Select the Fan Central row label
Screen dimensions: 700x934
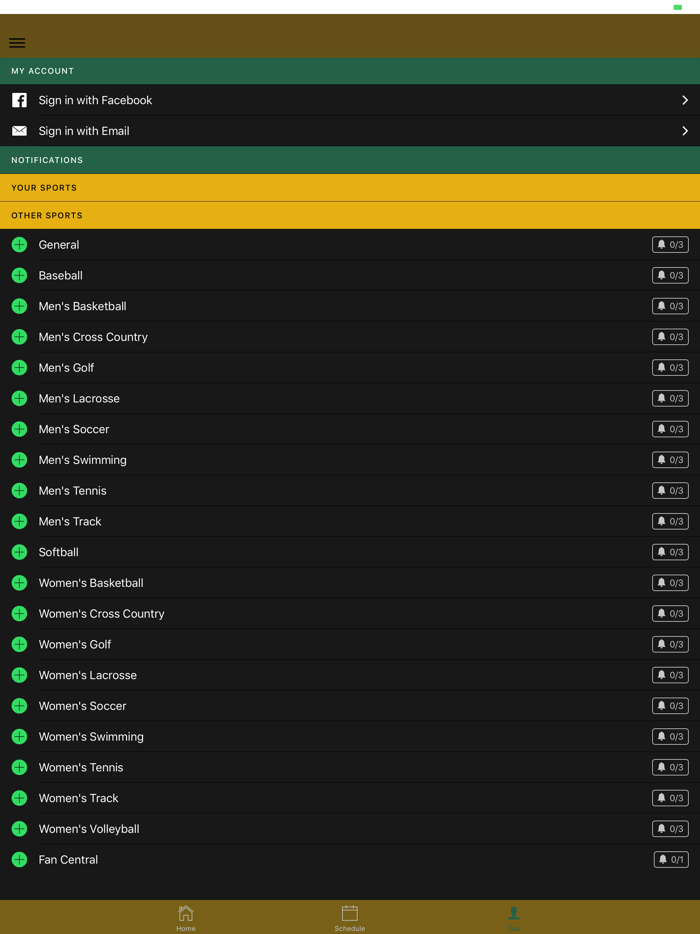pyautogui.click(x=68, y=860)
